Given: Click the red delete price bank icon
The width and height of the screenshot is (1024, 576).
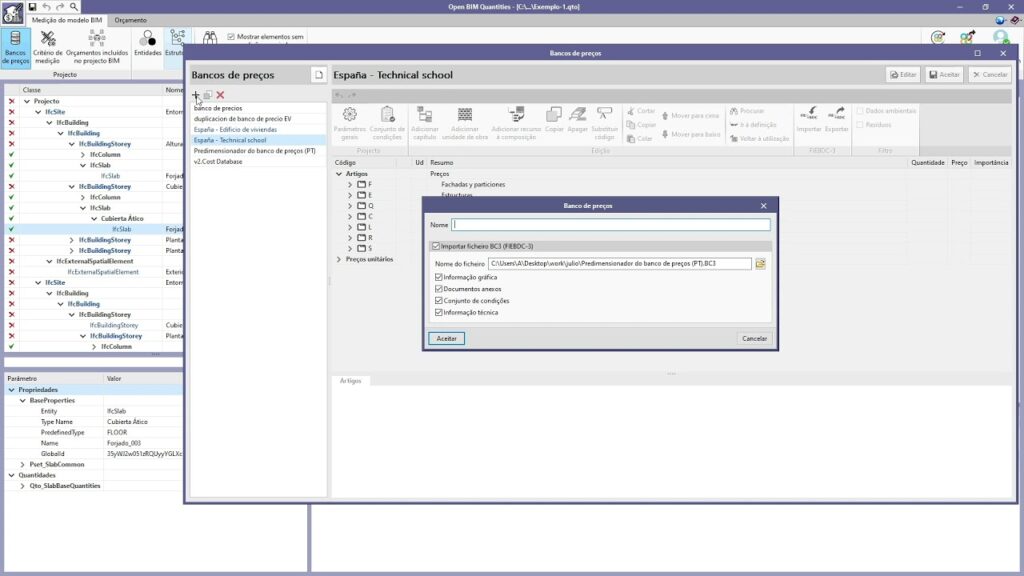Looking at the screenshot, I should (x=220, y=95).
